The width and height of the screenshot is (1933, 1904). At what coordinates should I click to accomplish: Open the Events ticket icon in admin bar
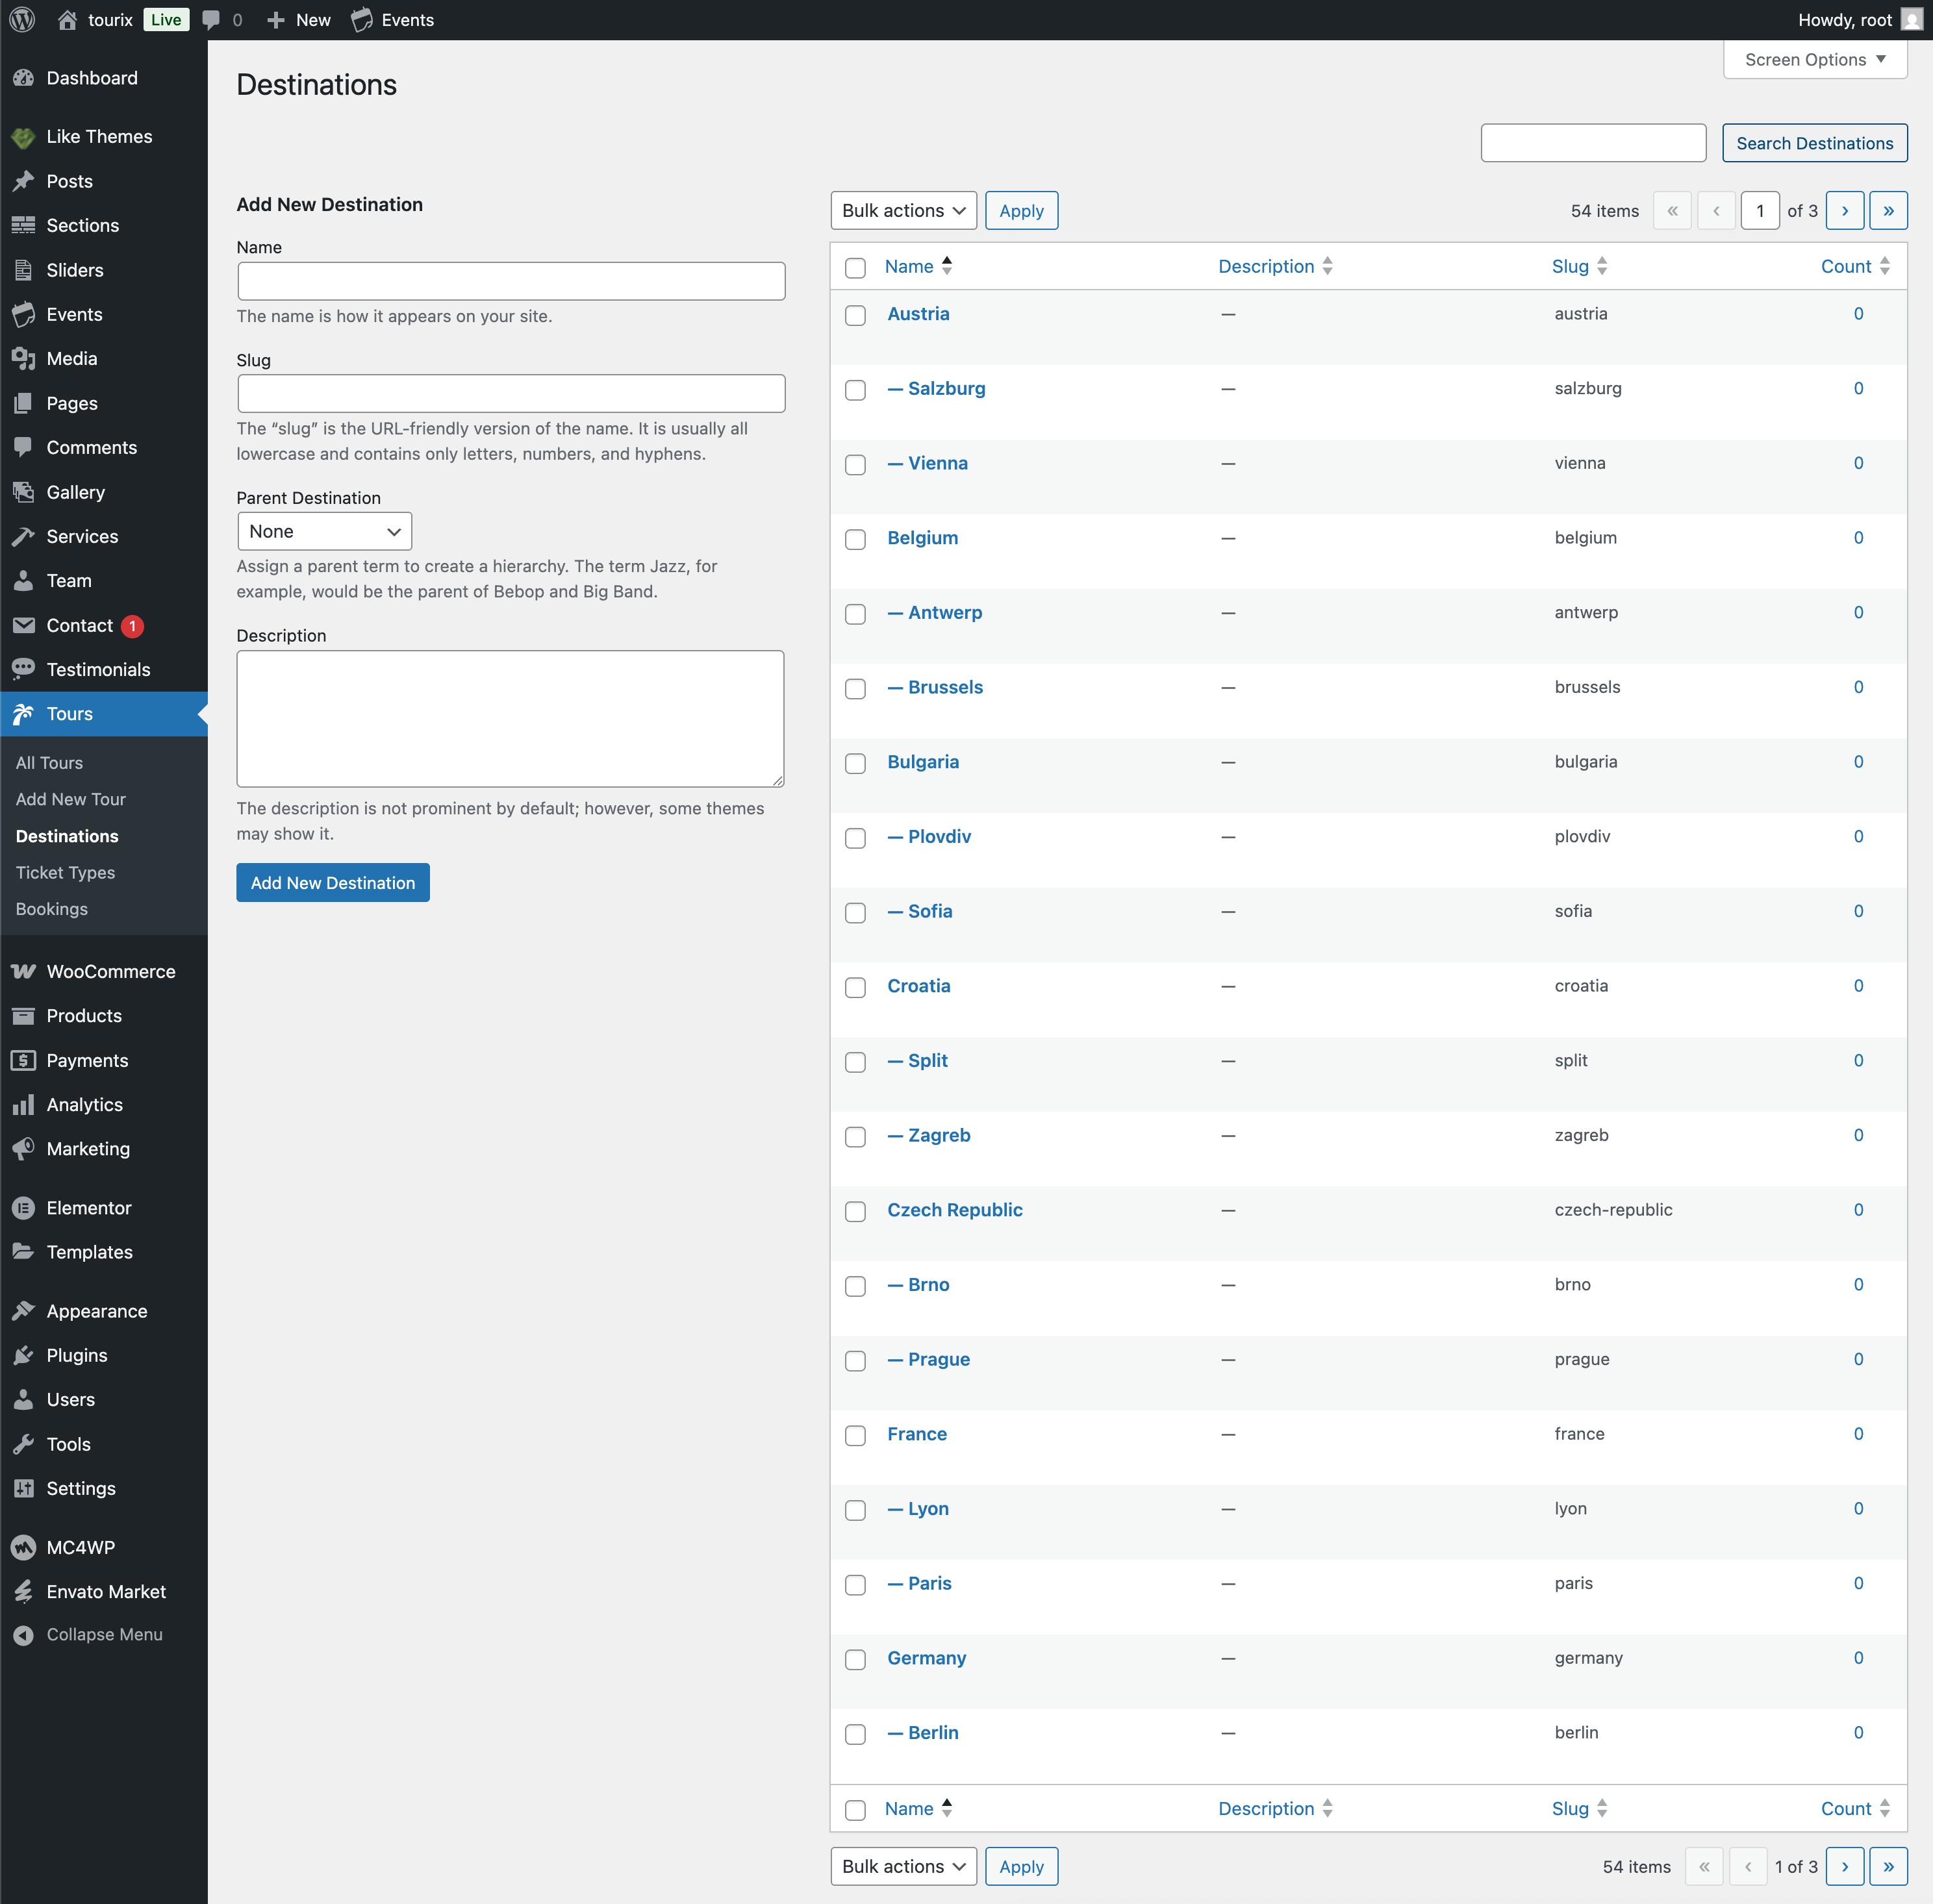(362, 20)
